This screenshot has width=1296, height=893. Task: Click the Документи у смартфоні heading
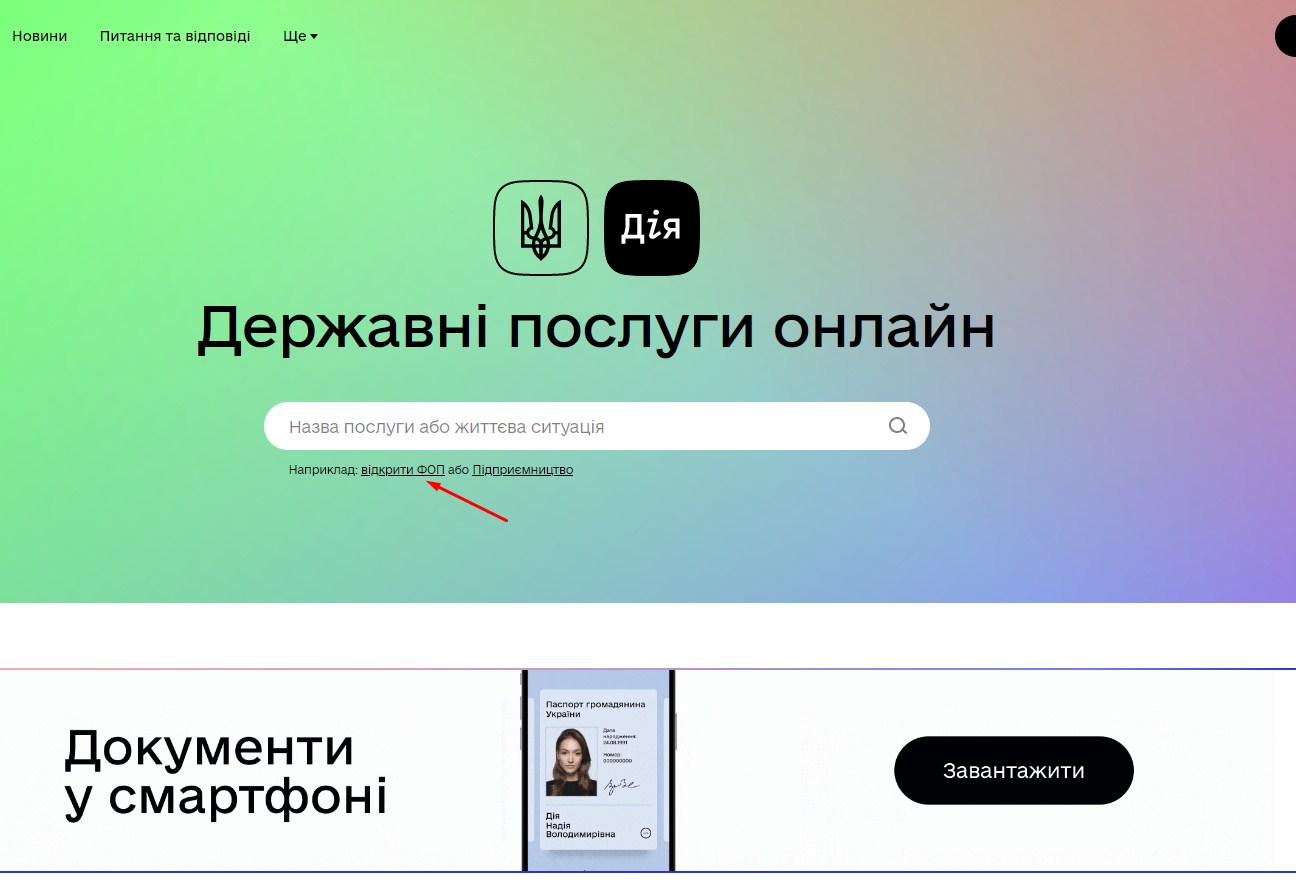point(226,773)
